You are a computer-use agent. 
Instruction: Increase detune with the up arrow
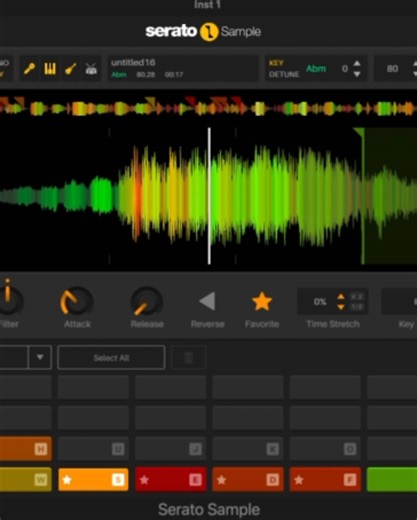point(357,63)
